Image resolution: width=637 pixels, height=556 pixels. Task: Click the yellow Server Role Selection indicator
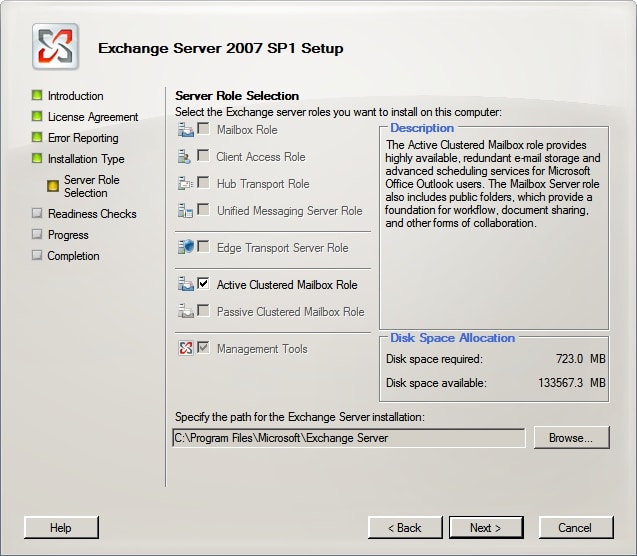[53, 186]
